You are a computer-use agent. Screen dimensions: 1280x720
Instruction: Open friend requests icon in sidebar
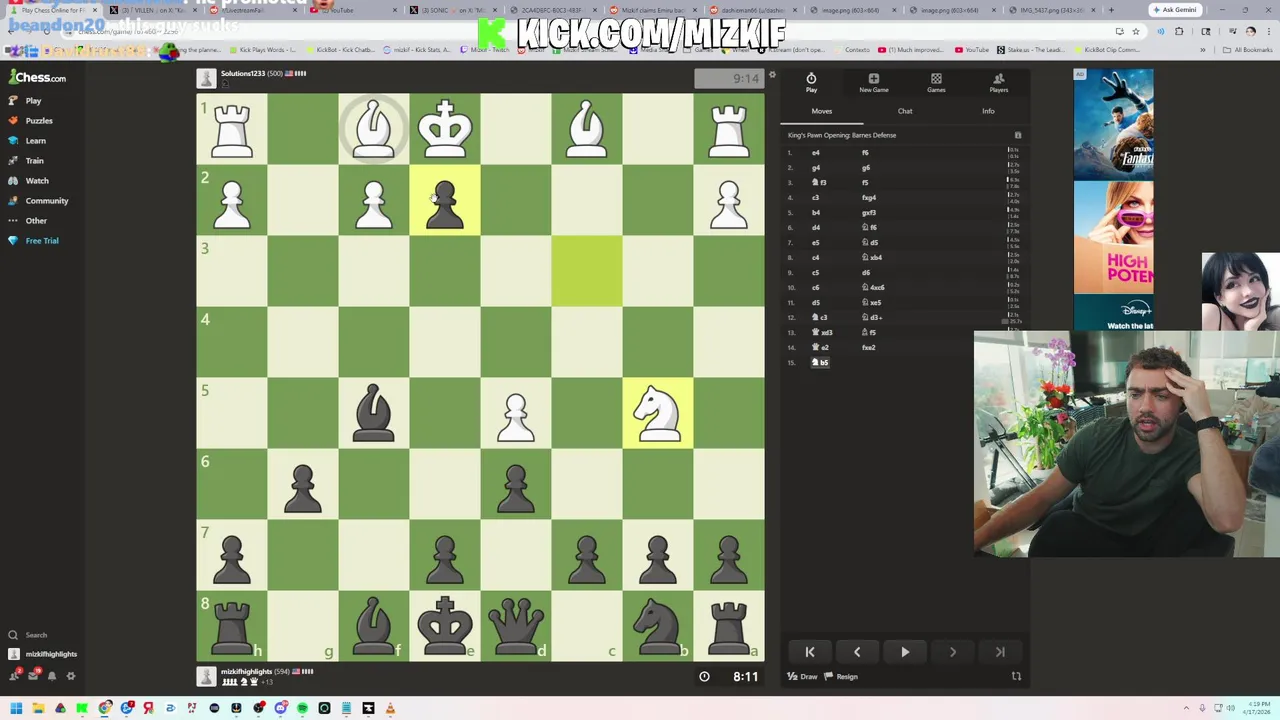point(14,676)
